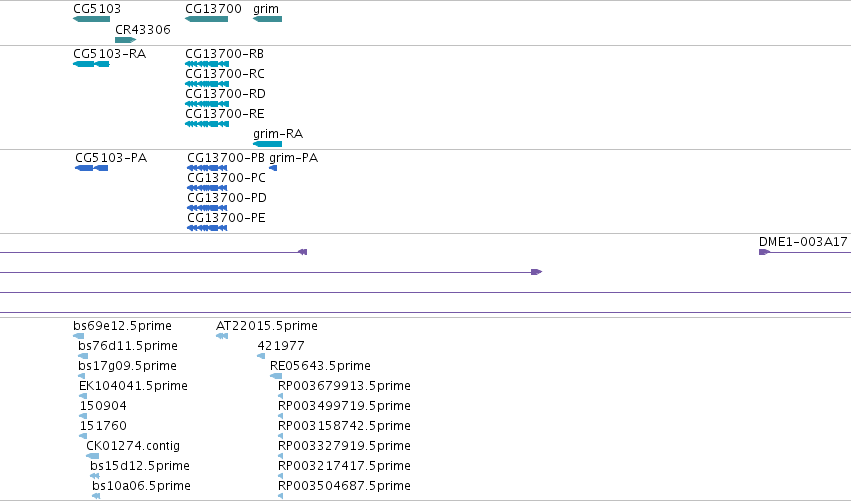Click the CG13700-PE label

(x=226, y=218)
